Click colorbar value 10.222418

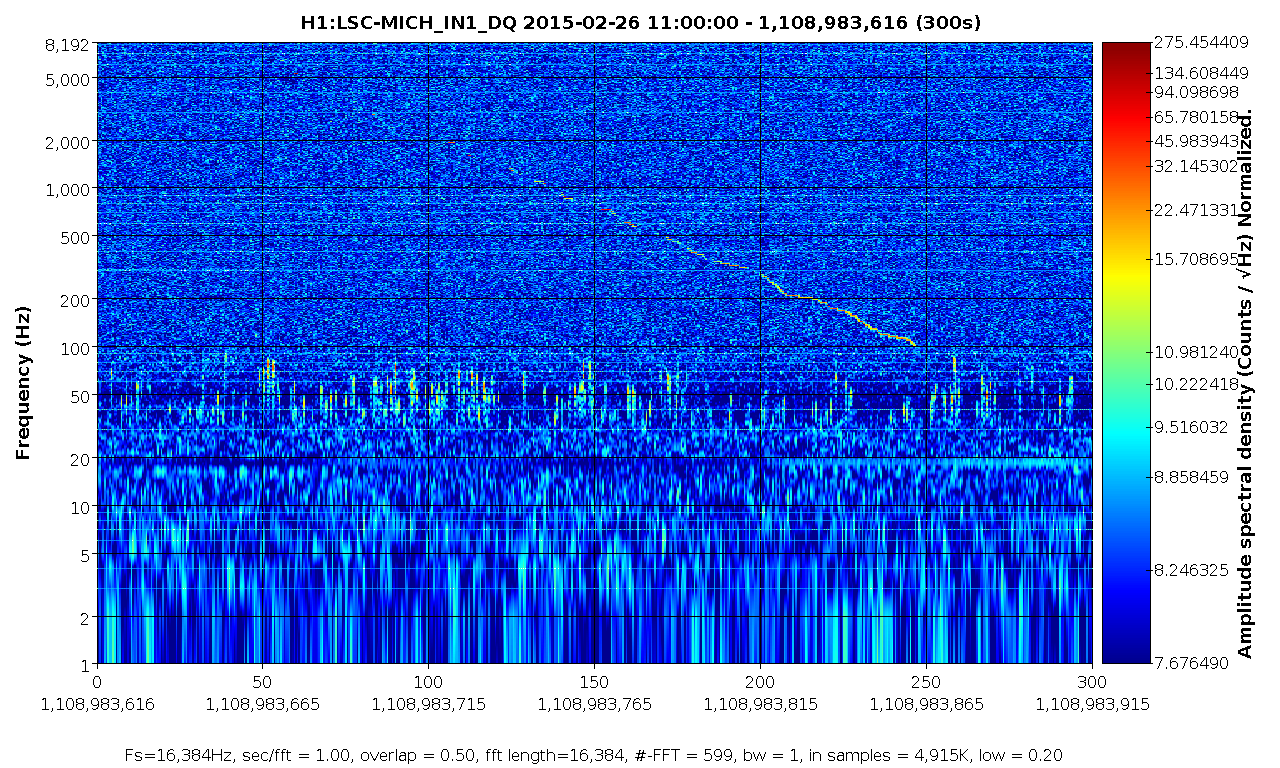click(x=1196, y=384)
